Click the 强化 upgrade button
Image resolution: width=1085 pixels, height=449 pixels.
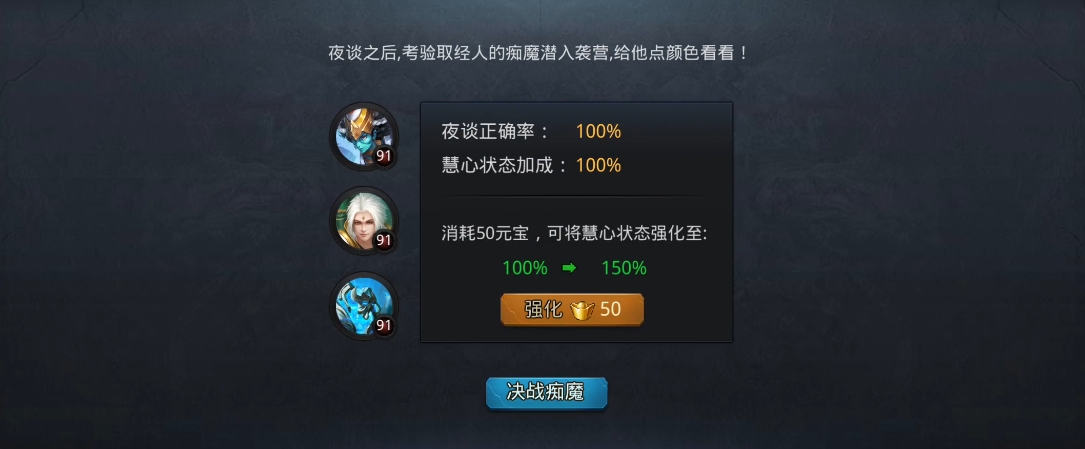[x=572, y=309]
